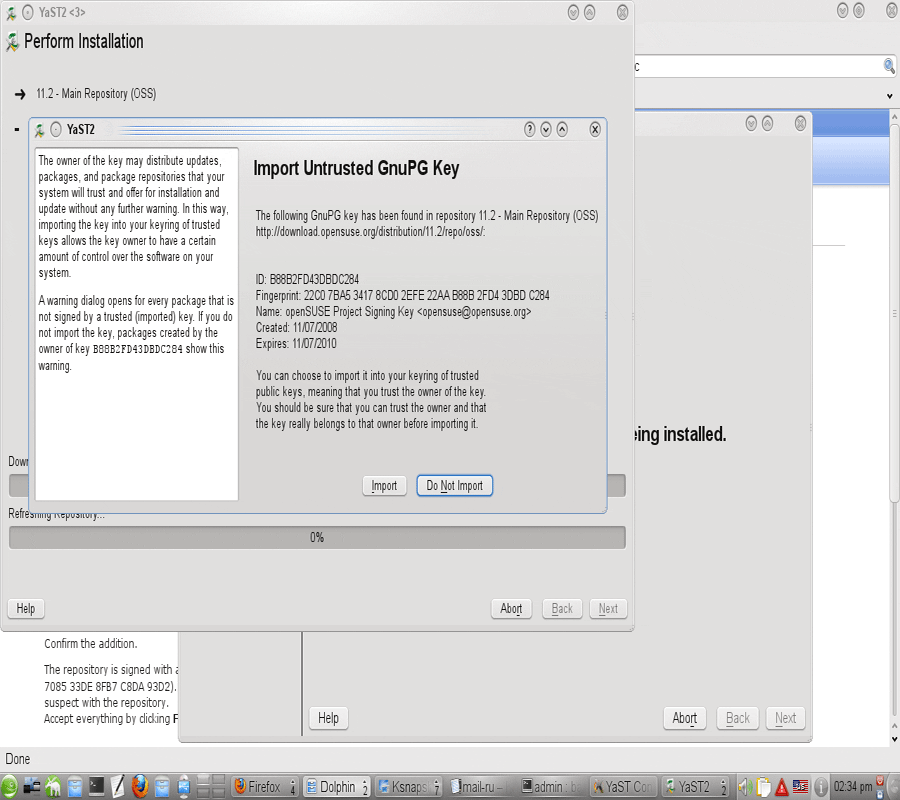Switch to mail-ru taskbar window
900x800 pixels.
480,787
